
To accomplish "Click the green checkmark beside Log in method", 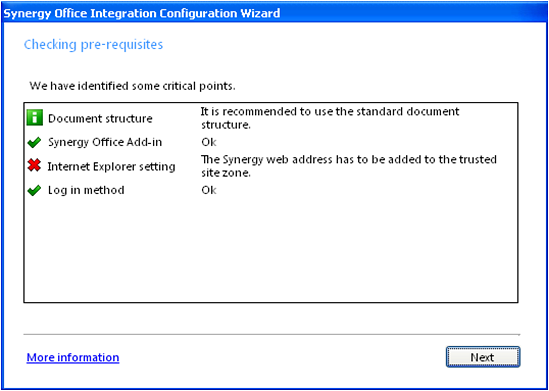I will (x=34, y=191).
